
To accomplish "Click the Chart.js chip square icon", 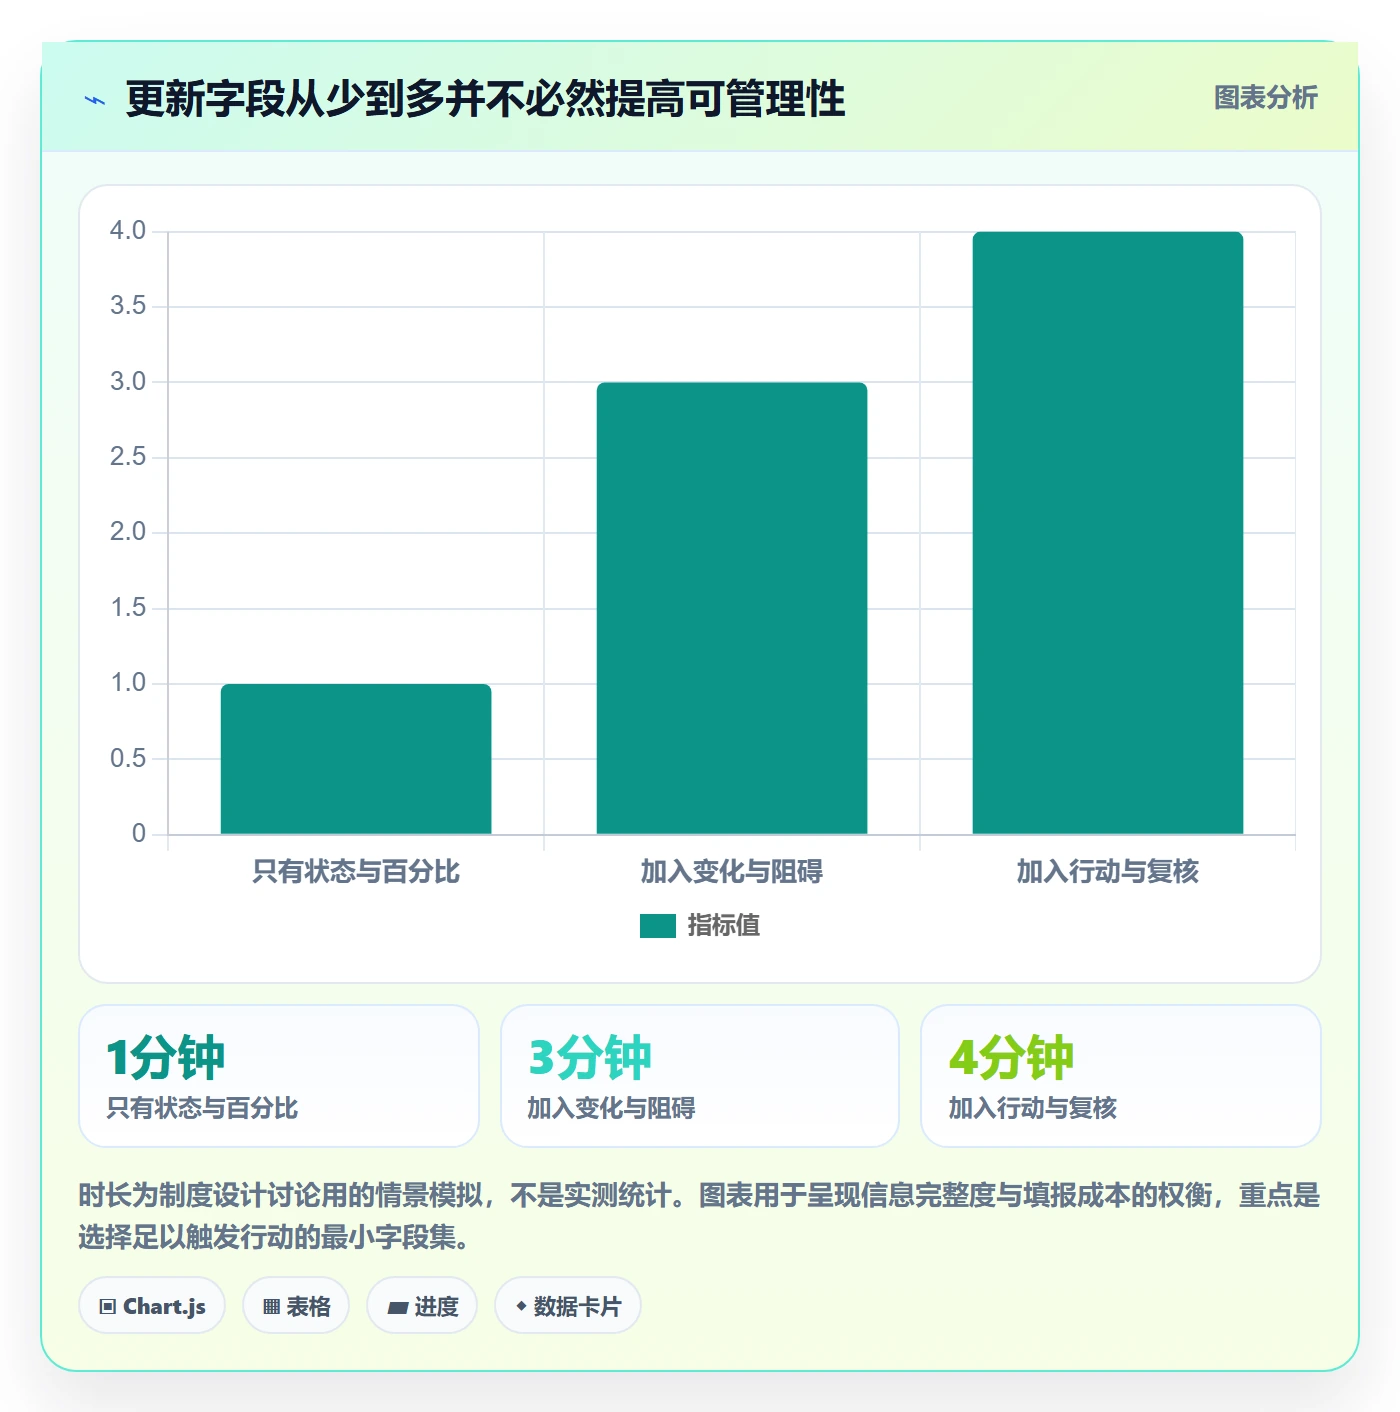I will 108,1307.
